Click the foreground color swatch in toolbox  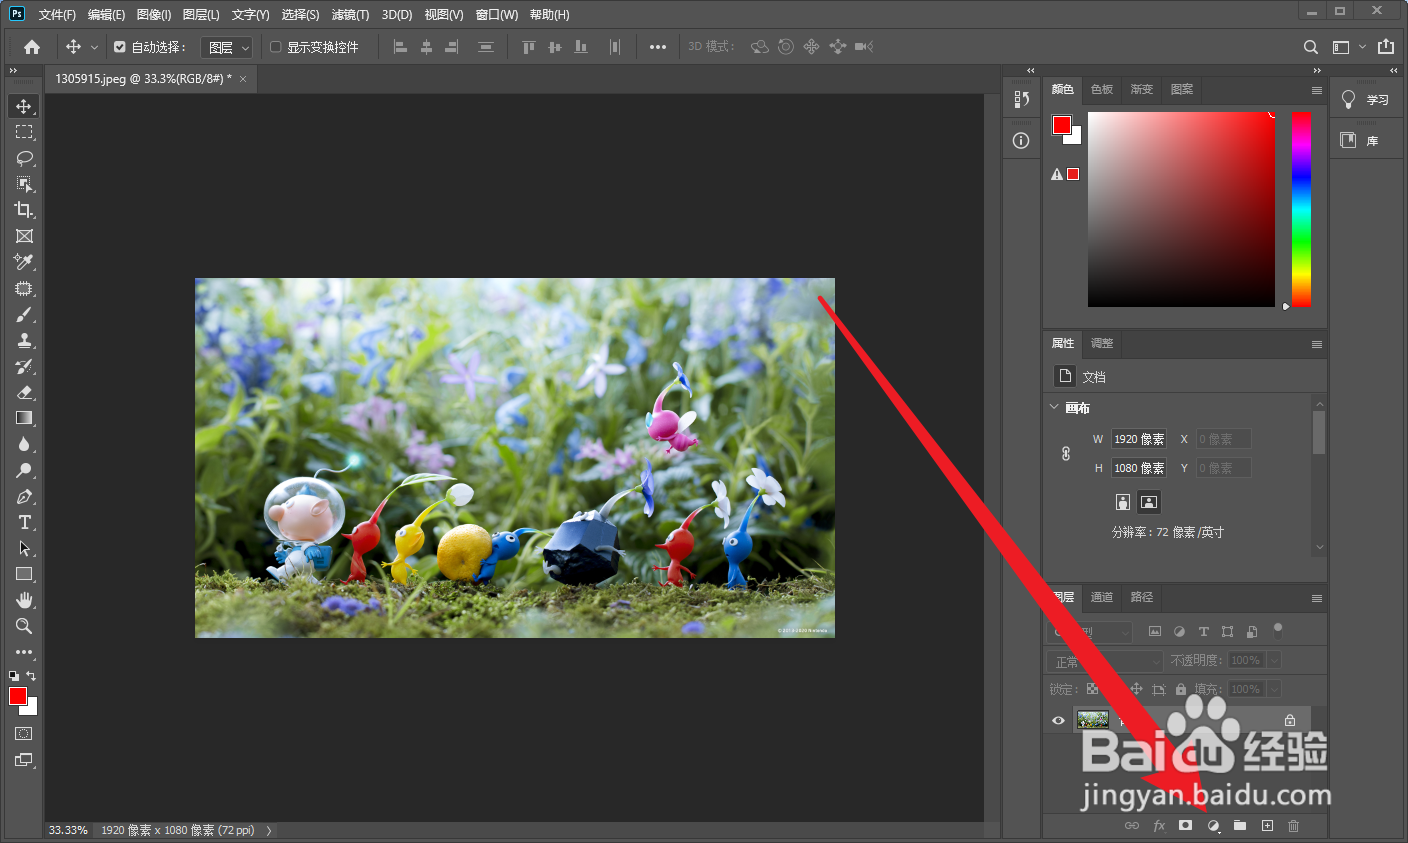[x=18, y=696]
